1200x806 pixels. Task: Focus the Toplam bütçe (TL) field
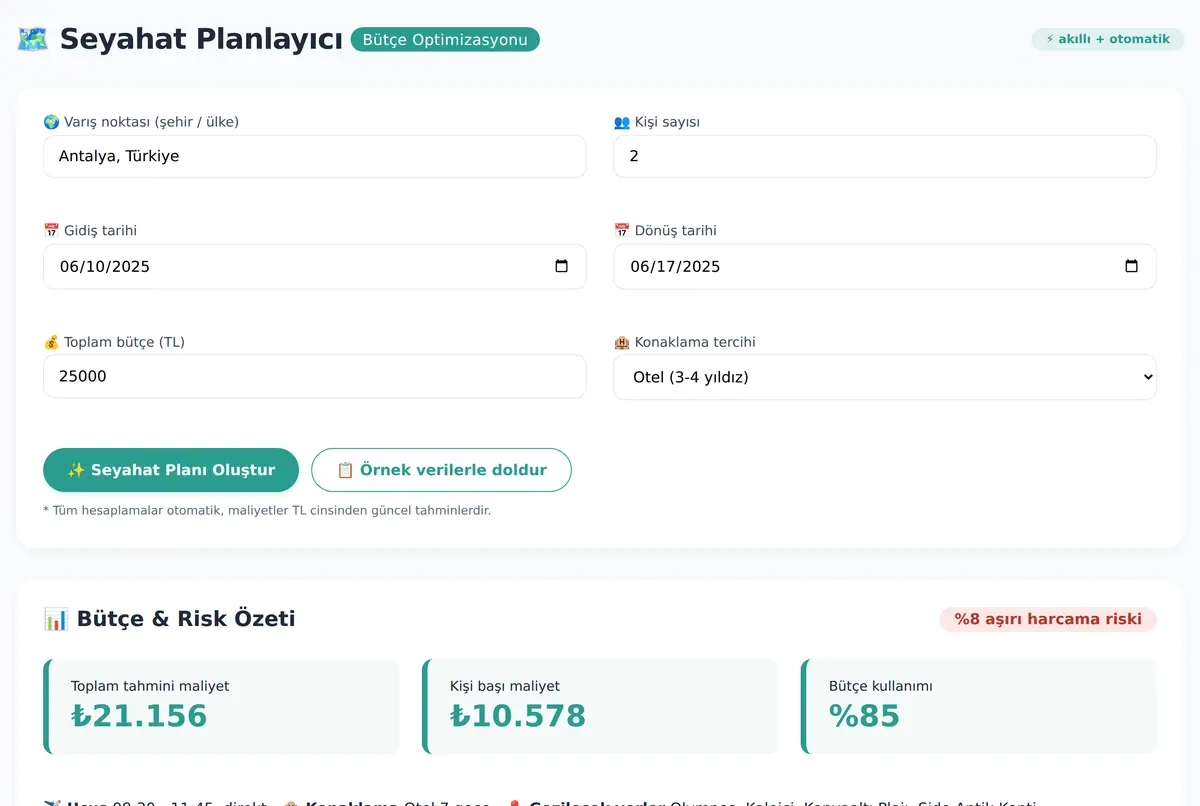coord(315,376)
